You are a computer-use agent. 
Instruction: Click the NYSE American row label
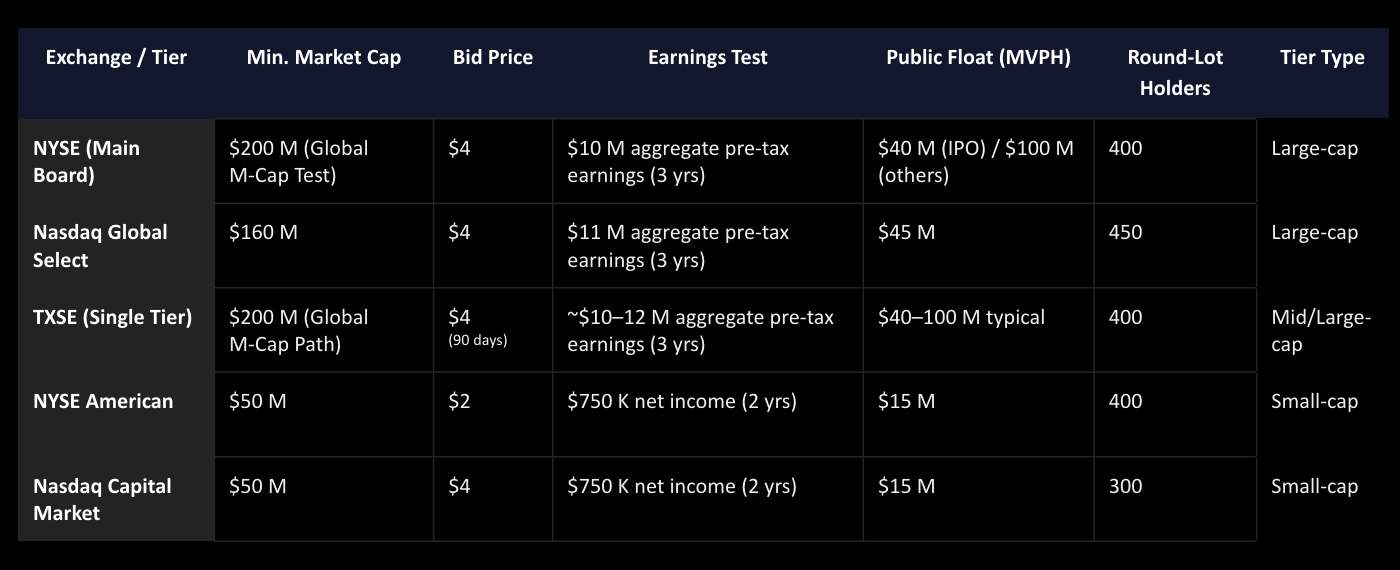pyautogui.click(x=103, y=401)
